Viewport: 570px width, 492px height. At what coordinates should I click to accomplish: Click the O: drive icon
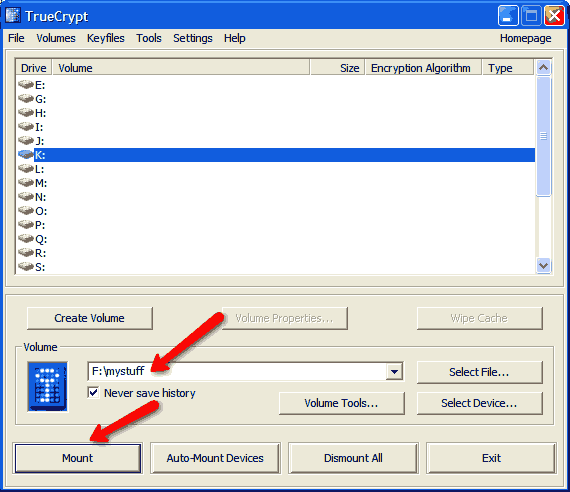coord(26,210)
